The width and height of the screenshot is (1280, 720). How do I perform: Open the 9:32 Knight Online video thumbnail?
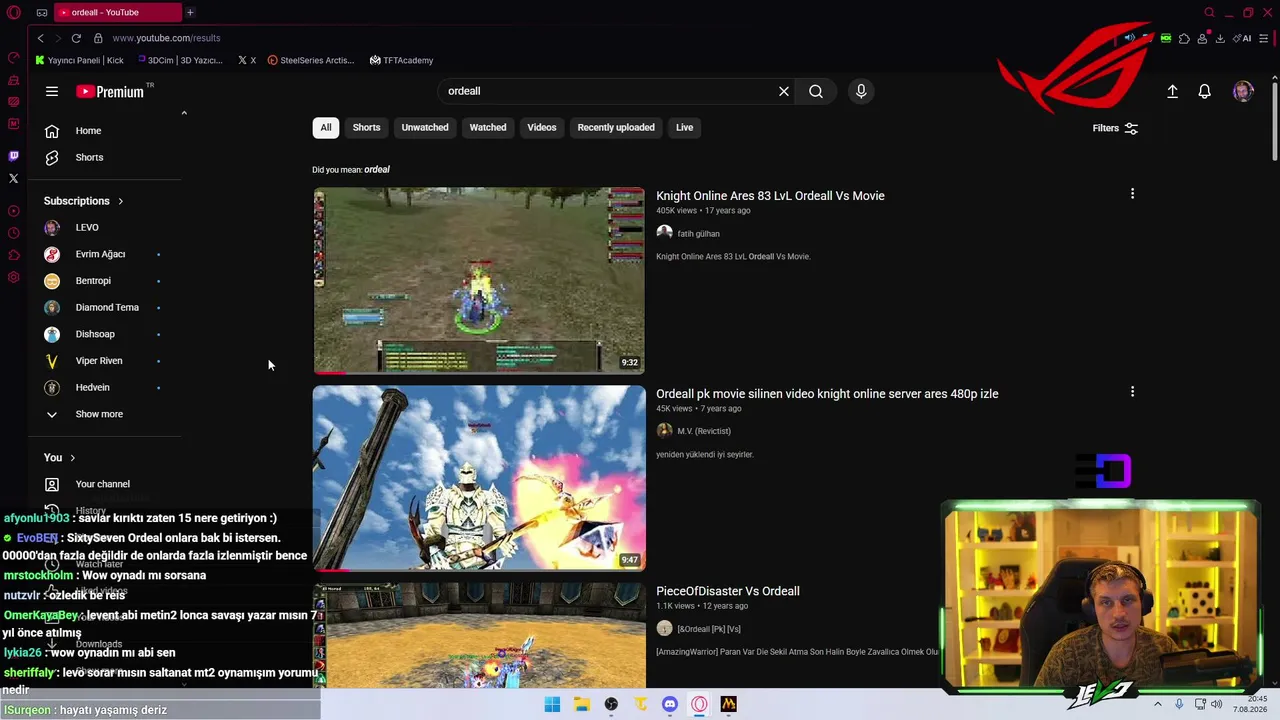coord(479,281)
